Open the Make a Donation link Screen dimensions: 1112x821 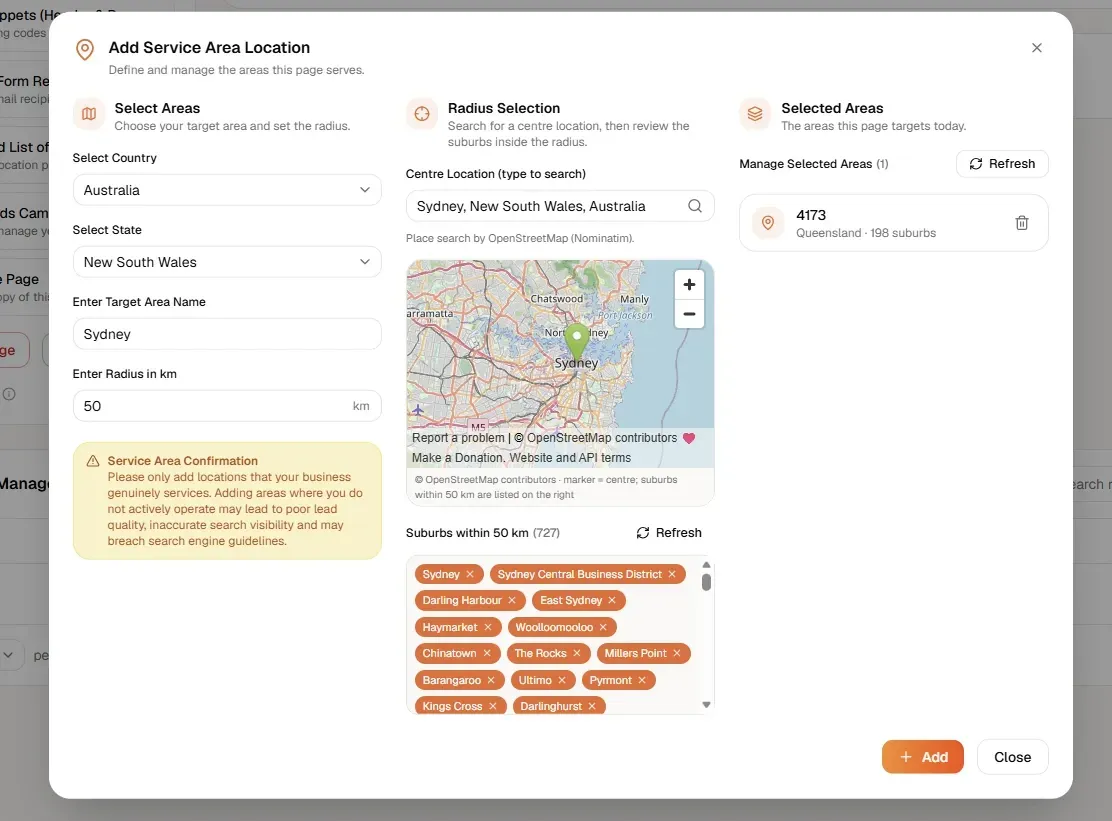[457, 457]
